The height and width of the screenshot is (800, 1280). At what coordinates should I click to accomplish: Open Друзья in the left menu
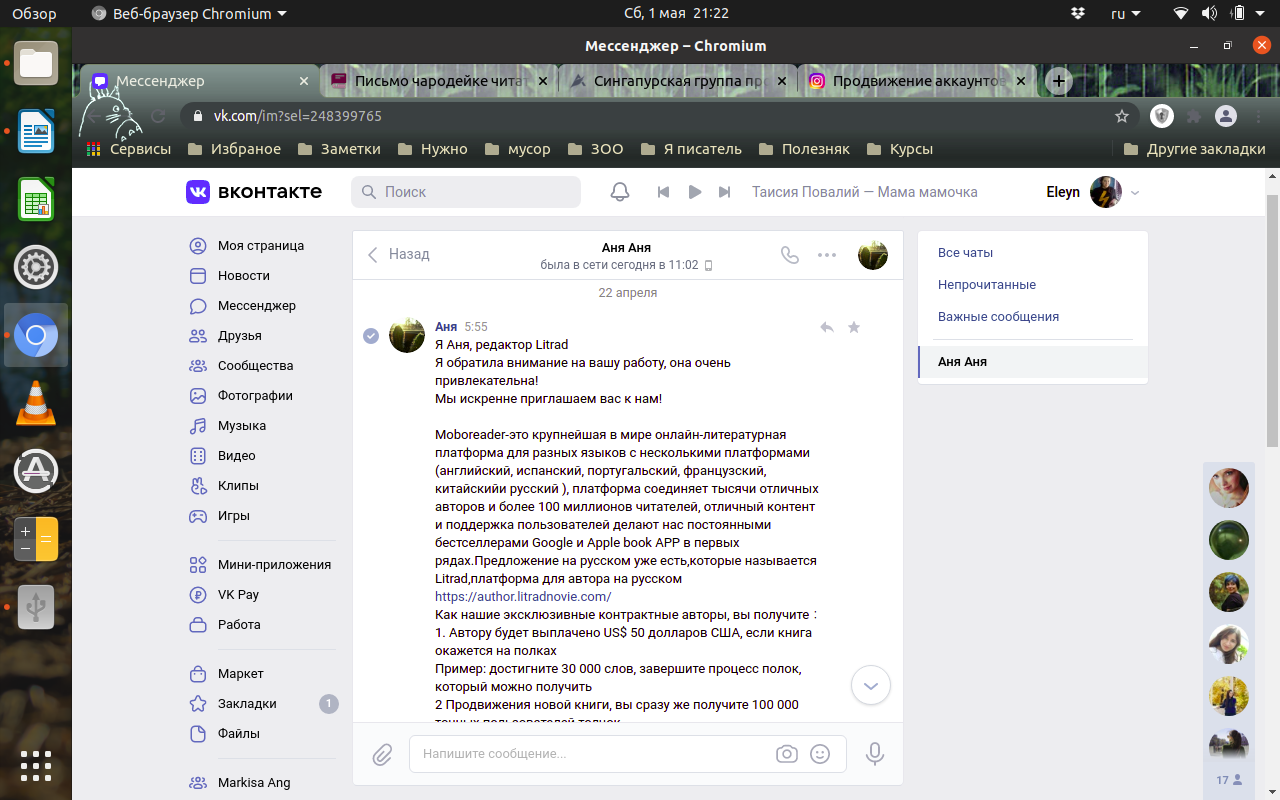240,336
